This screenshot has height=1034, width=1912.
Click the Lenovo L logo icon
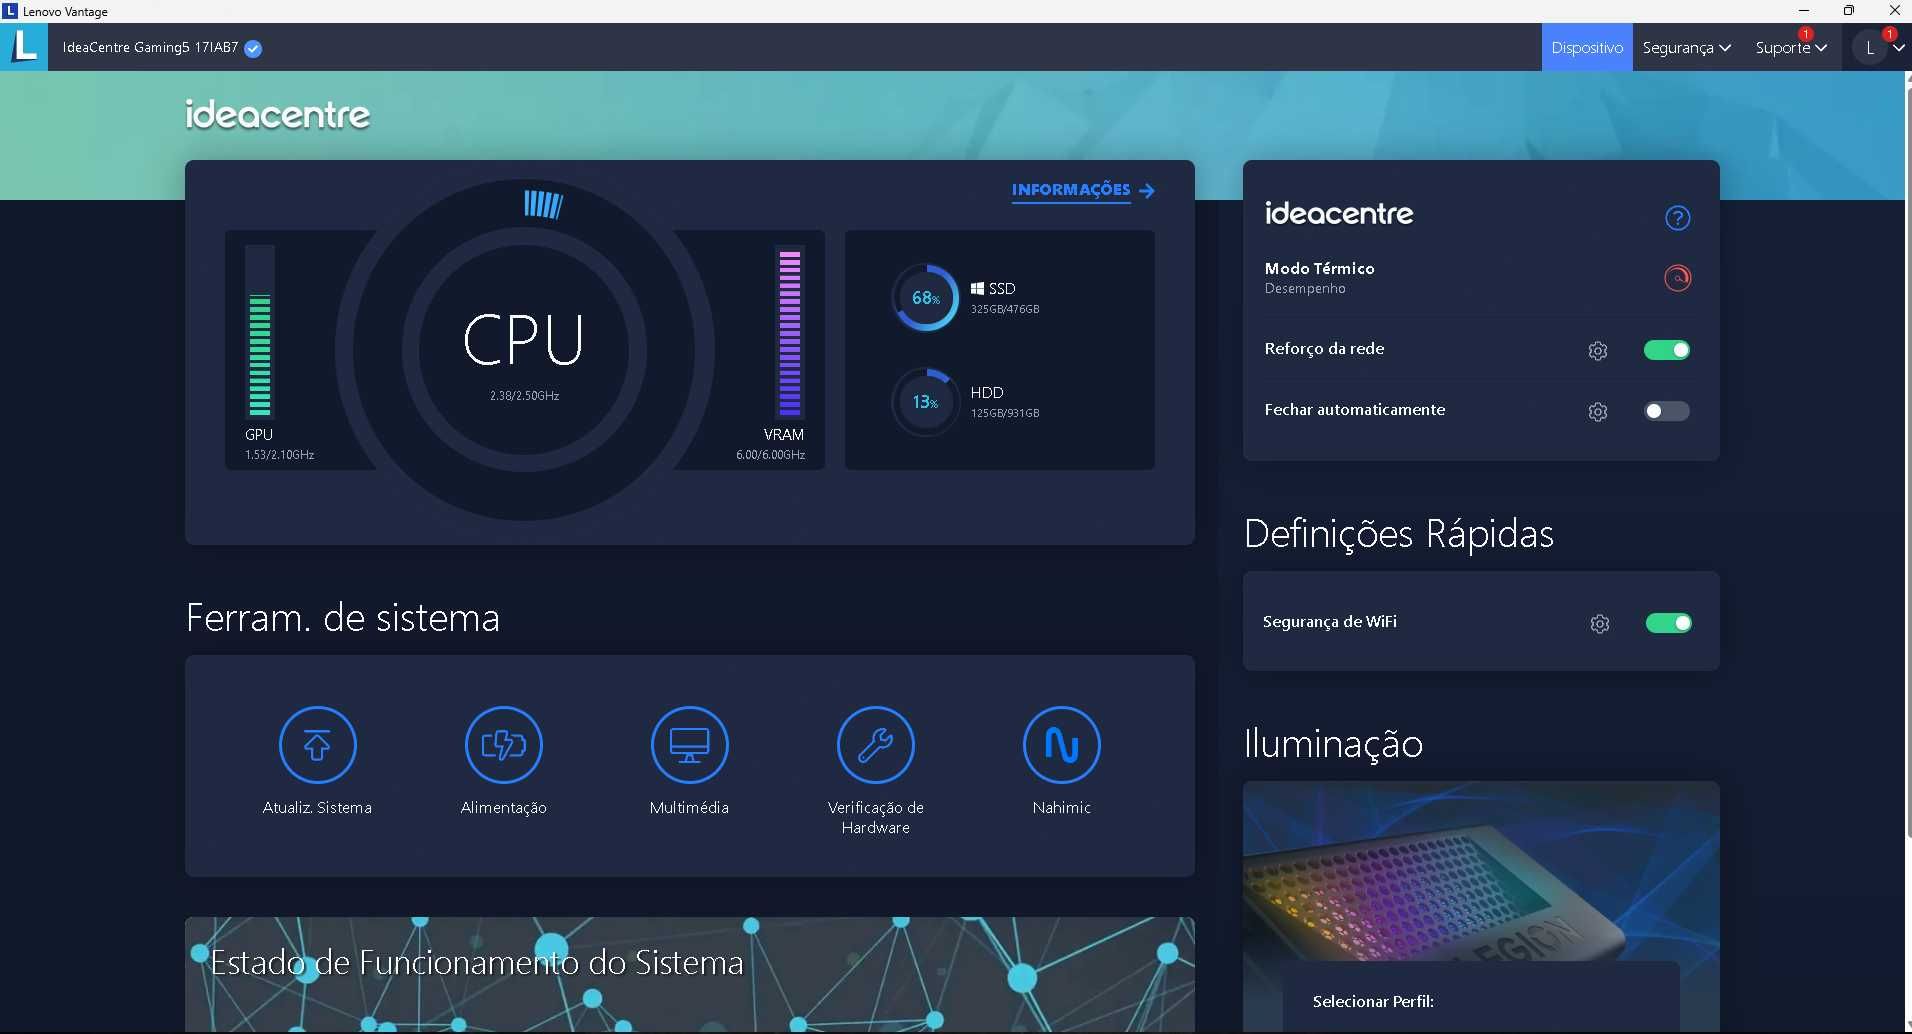click(x=24, y=46)
